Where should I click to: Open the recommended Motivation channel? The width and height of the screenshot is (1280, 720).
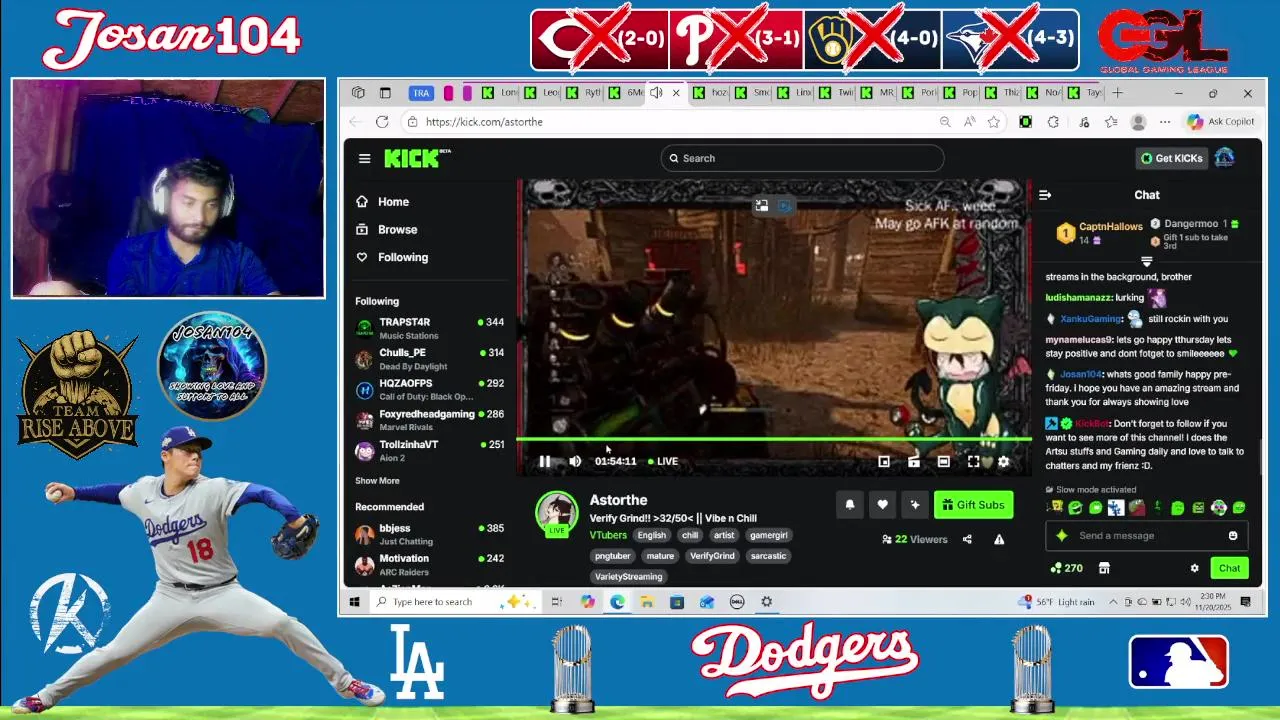(x=430, y=565)
